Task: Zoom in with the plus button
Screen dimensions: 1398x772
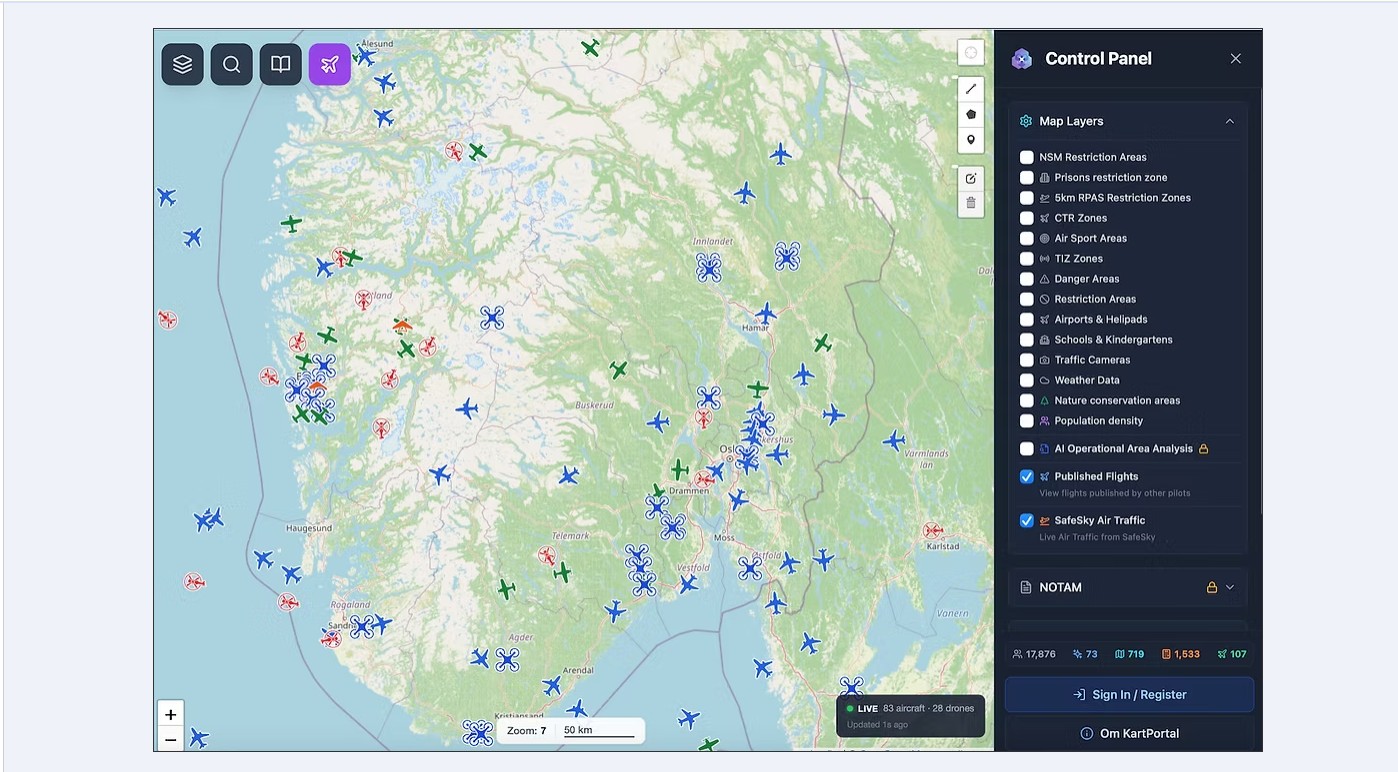Action: [171, 714]
